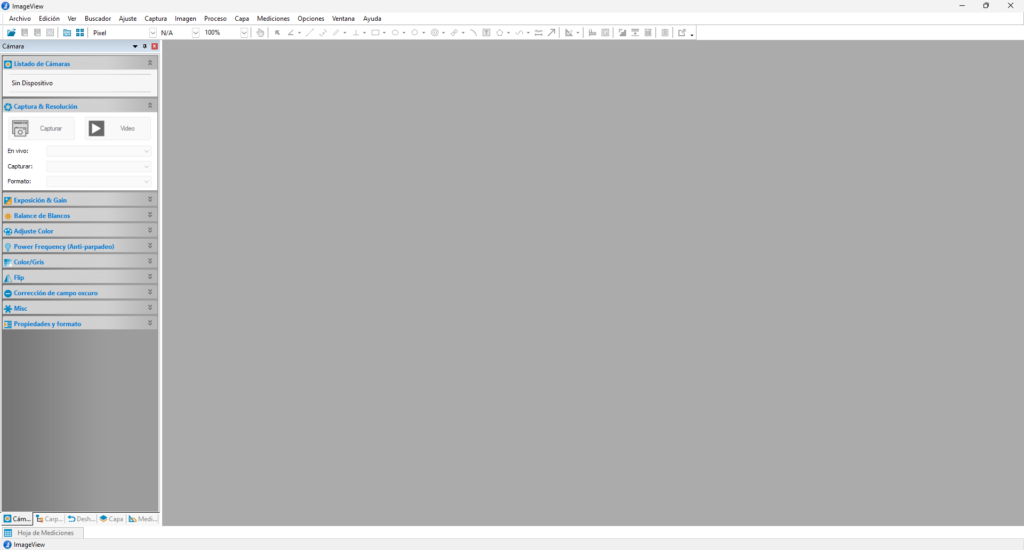Expand the Propiedades y formato section
Viewport: 1024px width, 550px height.
(x=150, y=323)
